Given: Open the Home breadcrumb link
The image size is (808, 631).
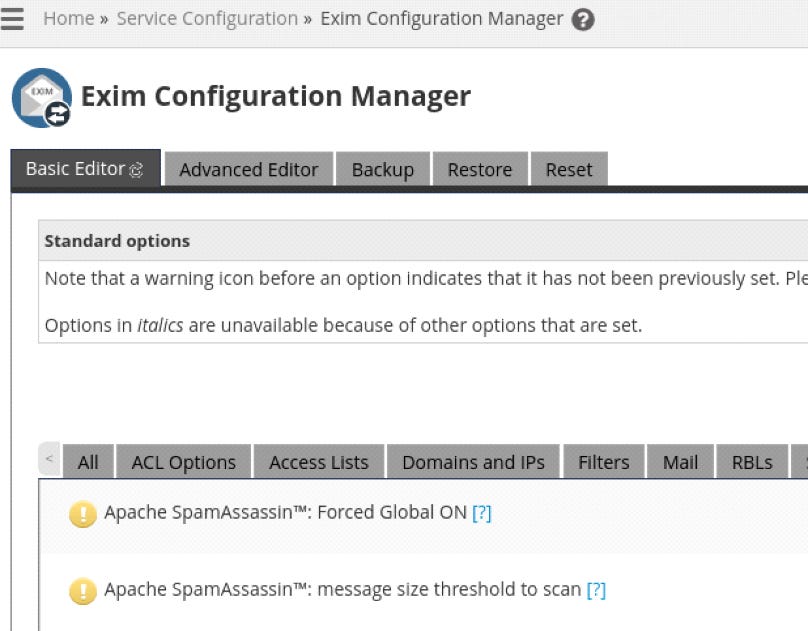Looking at the screenshot, I should [68, 19].
